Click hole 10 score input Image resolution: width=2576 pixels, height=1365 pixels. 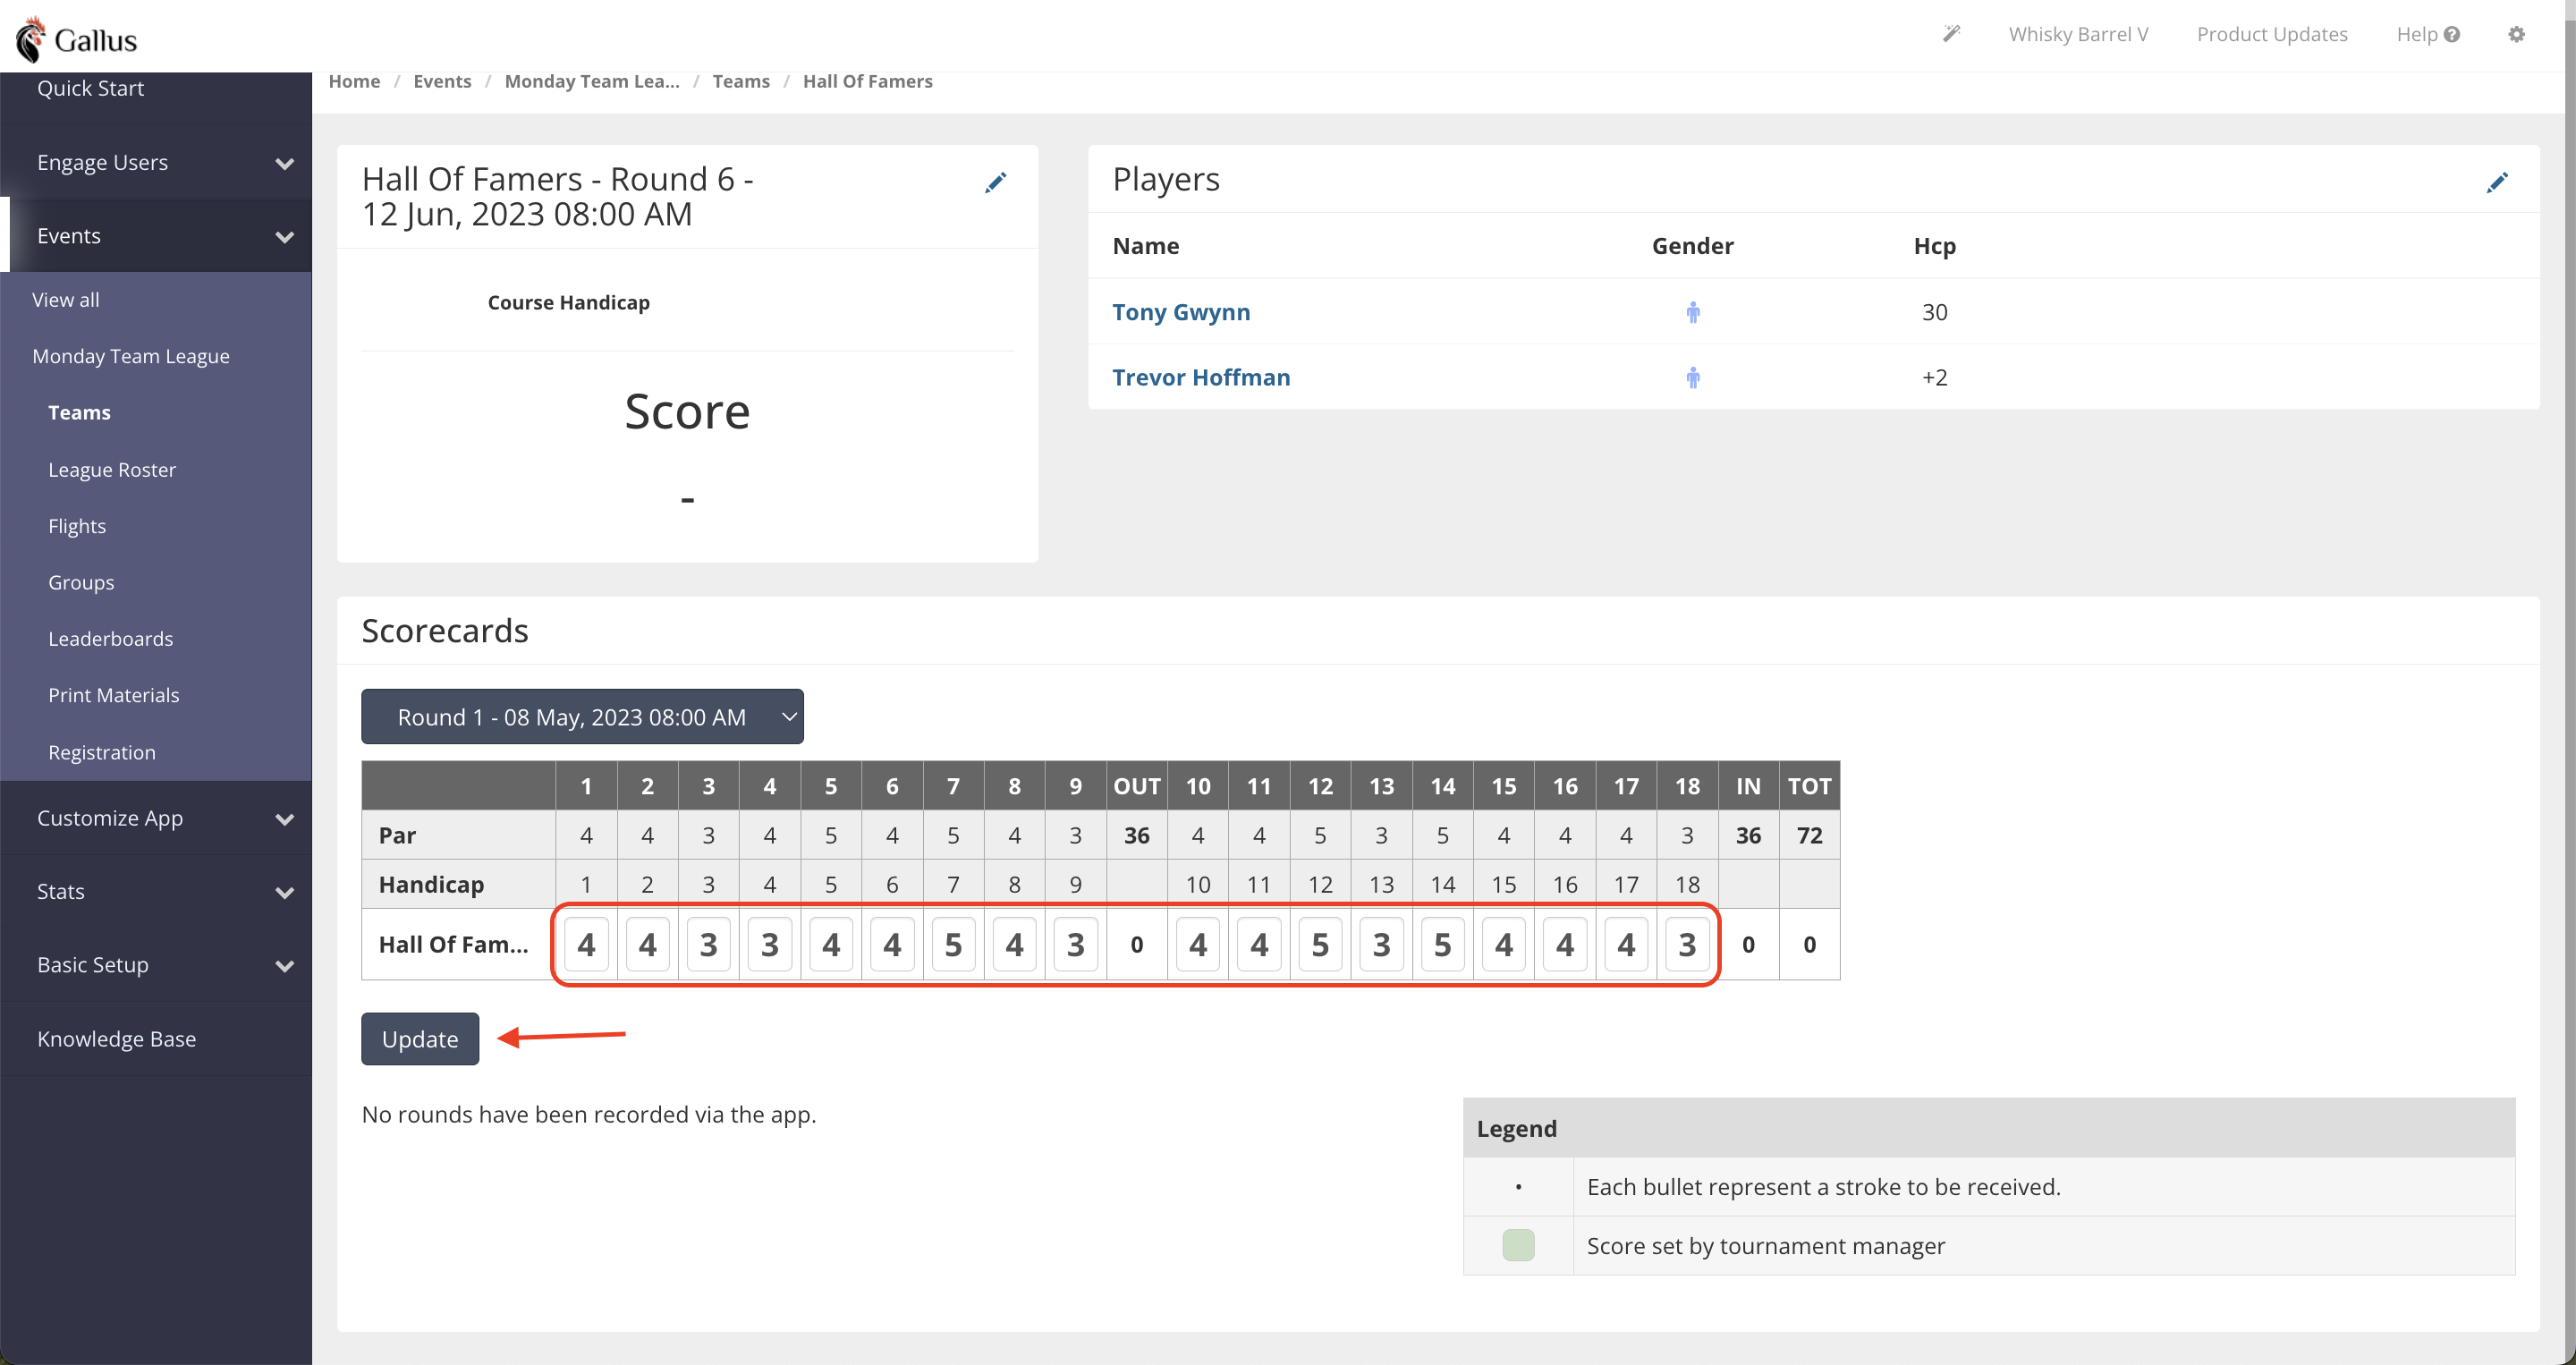tap(1198, 944)
